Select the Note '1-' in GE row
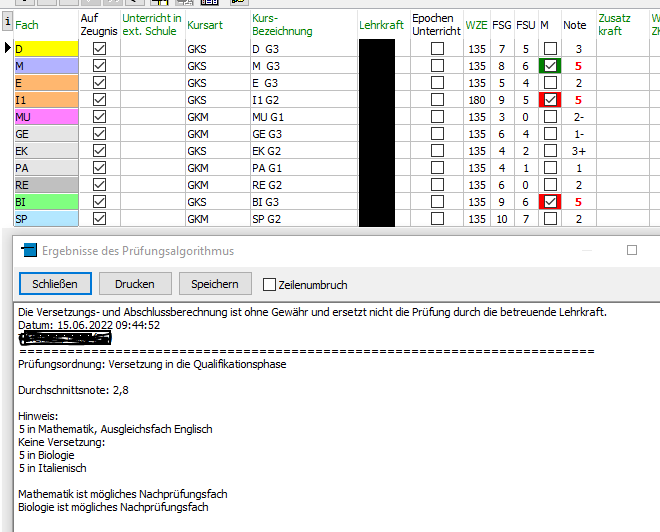660x532 pixels. [x=578, y=134]
